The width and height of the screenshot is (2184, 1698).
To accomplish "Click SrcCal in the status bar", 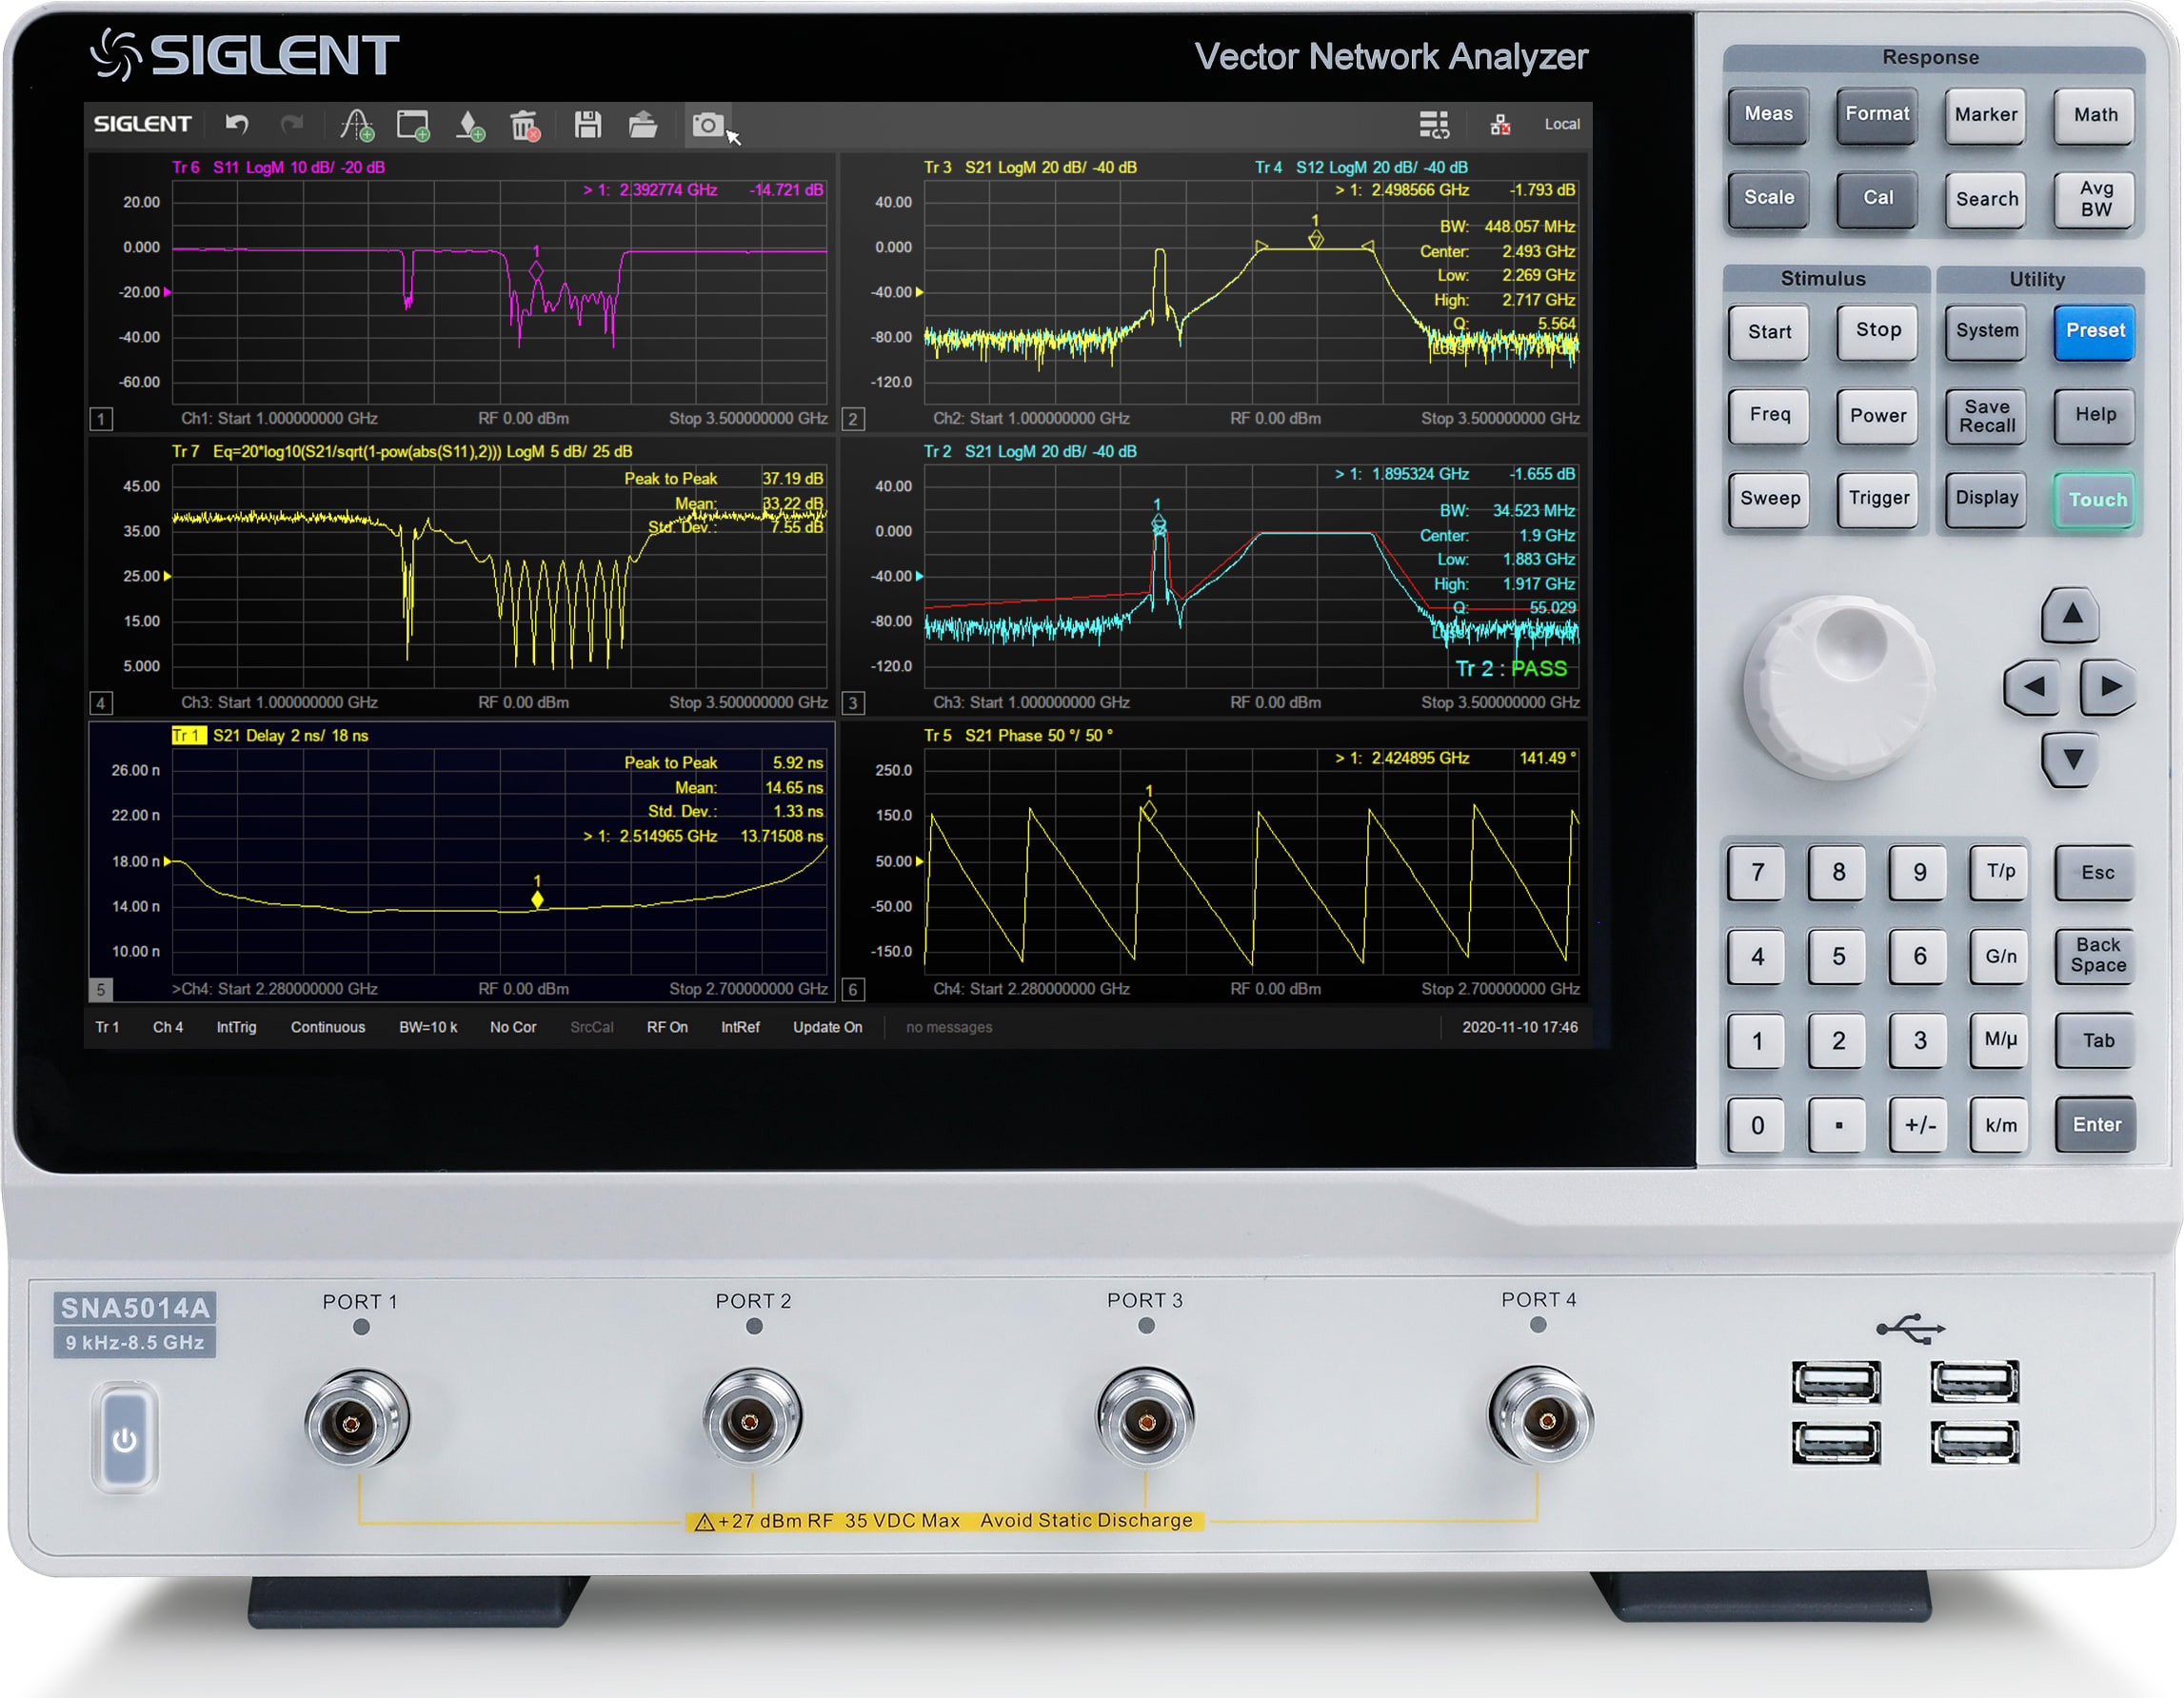I will [592, 1027].
